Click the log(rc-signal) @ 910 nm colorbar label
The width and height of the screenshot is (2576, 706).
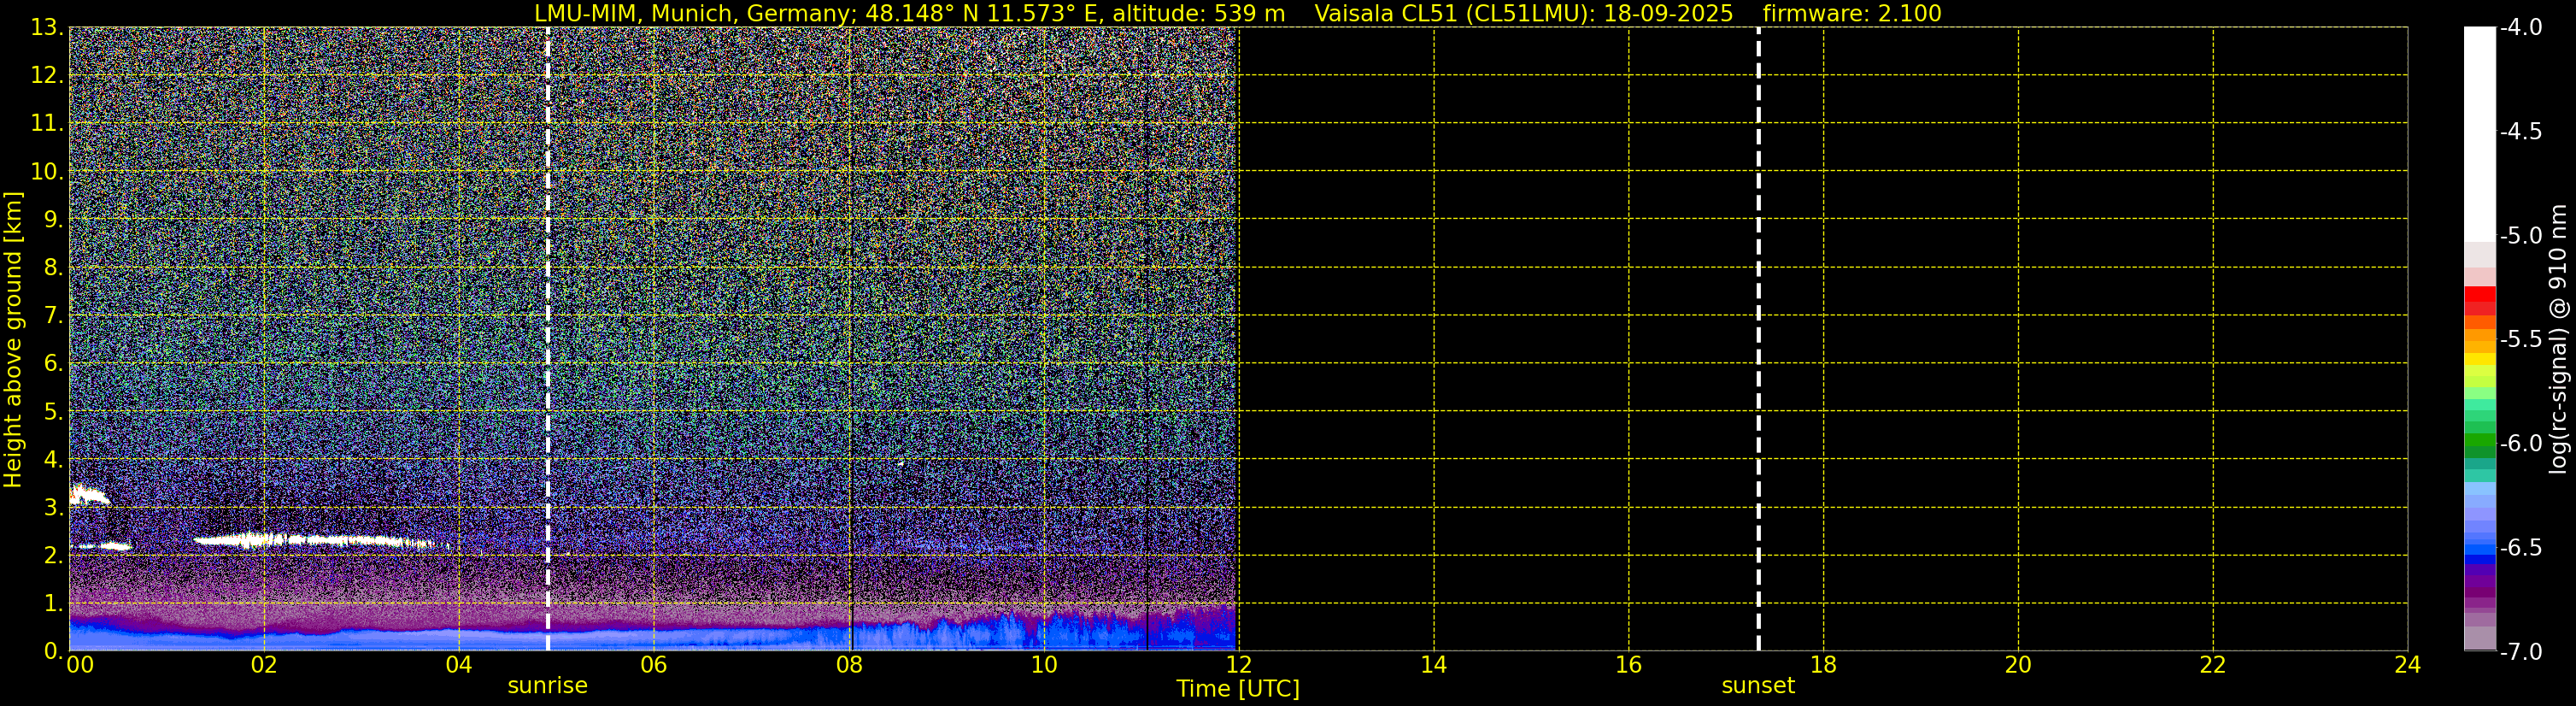coord(2559,339)
